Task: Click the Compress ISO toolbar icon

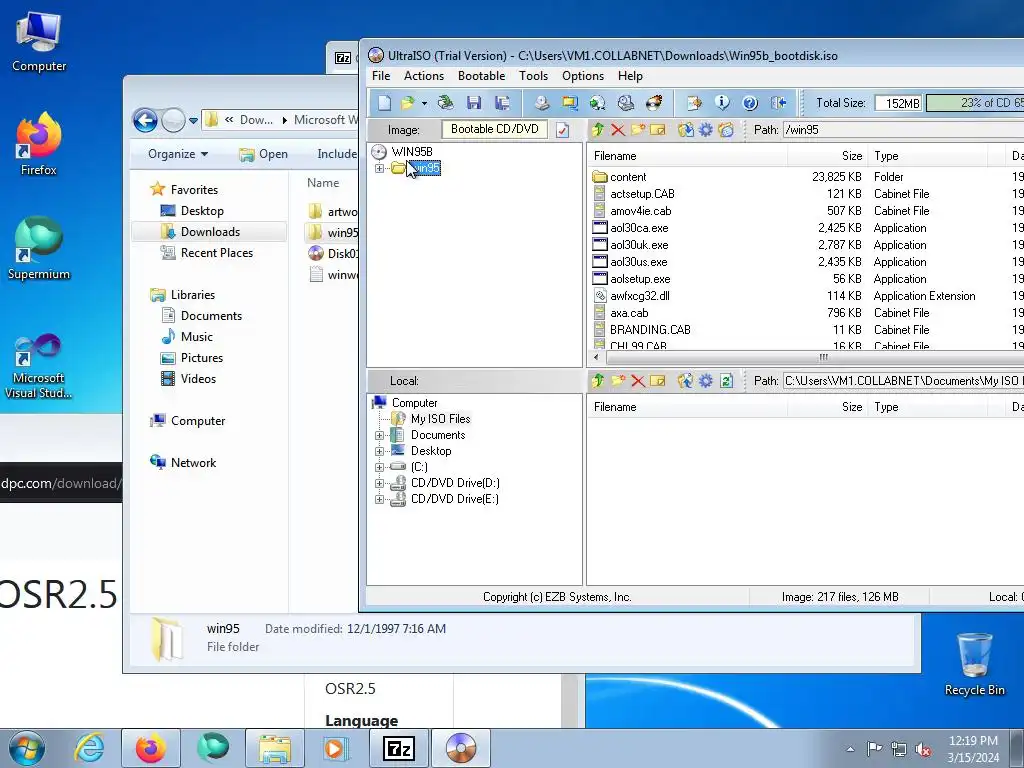Action: click(x=569, y=103)
